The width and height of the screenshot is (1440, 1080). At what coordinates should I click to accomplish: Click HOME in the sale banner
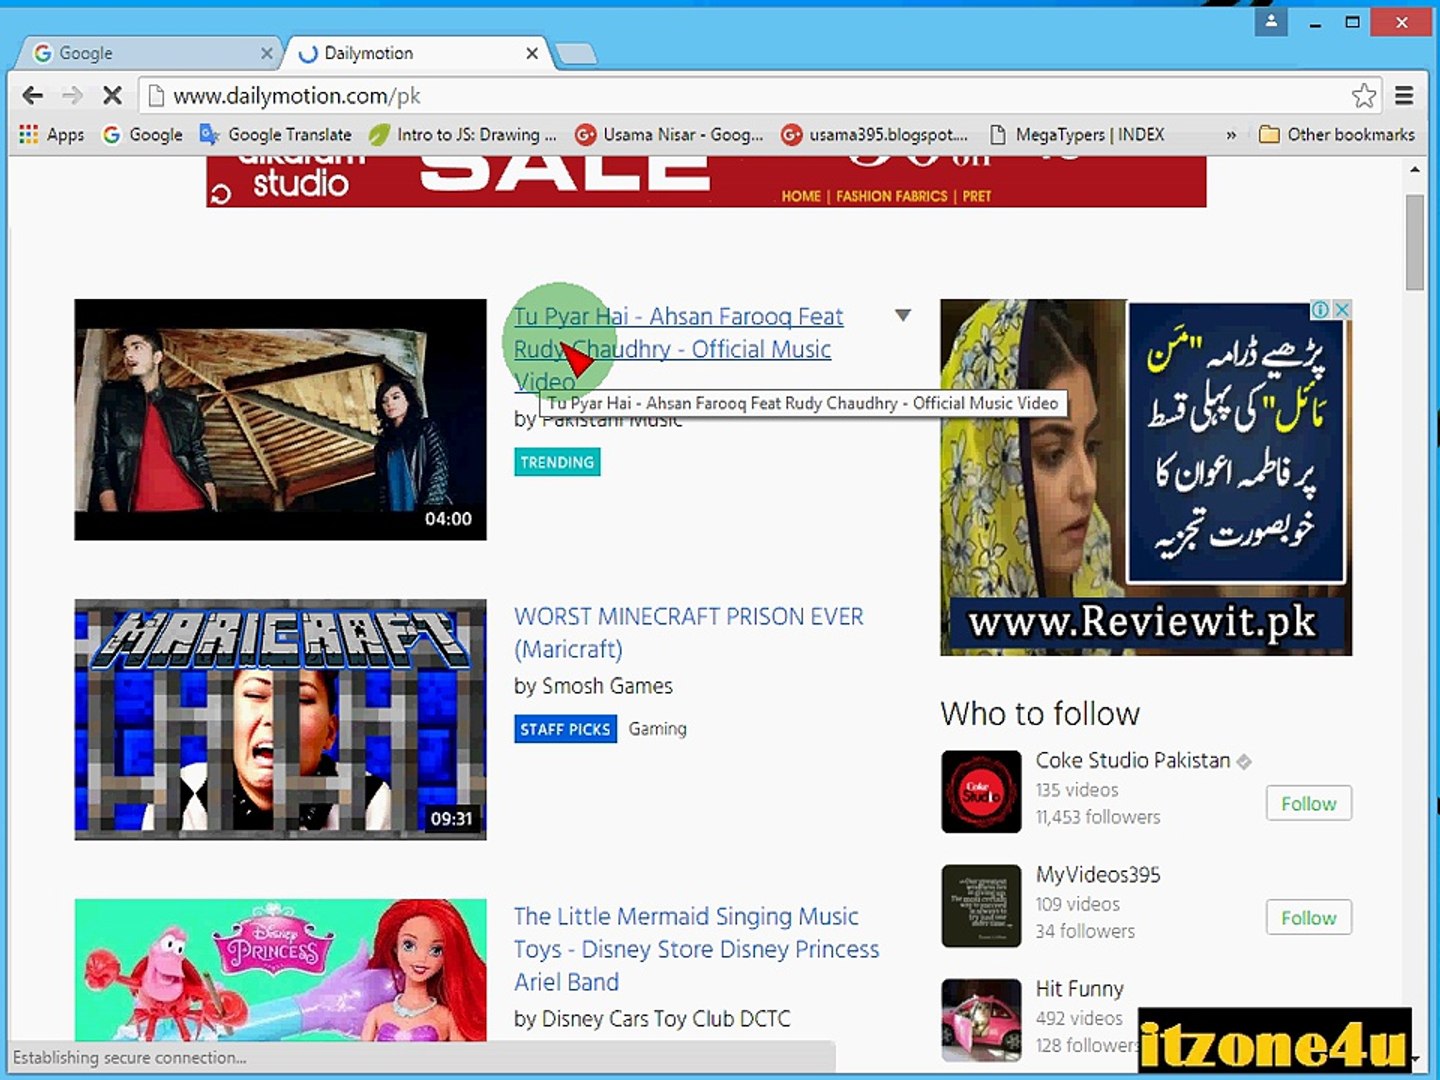(801, 196)
